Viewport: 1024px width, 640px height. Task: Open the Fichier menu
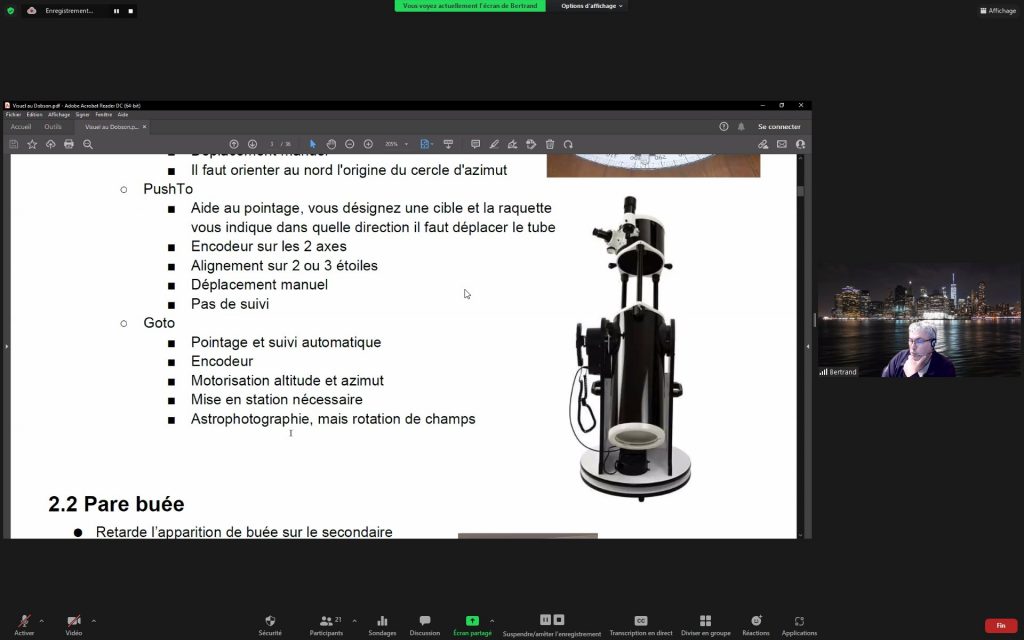[x=13, y=115]
